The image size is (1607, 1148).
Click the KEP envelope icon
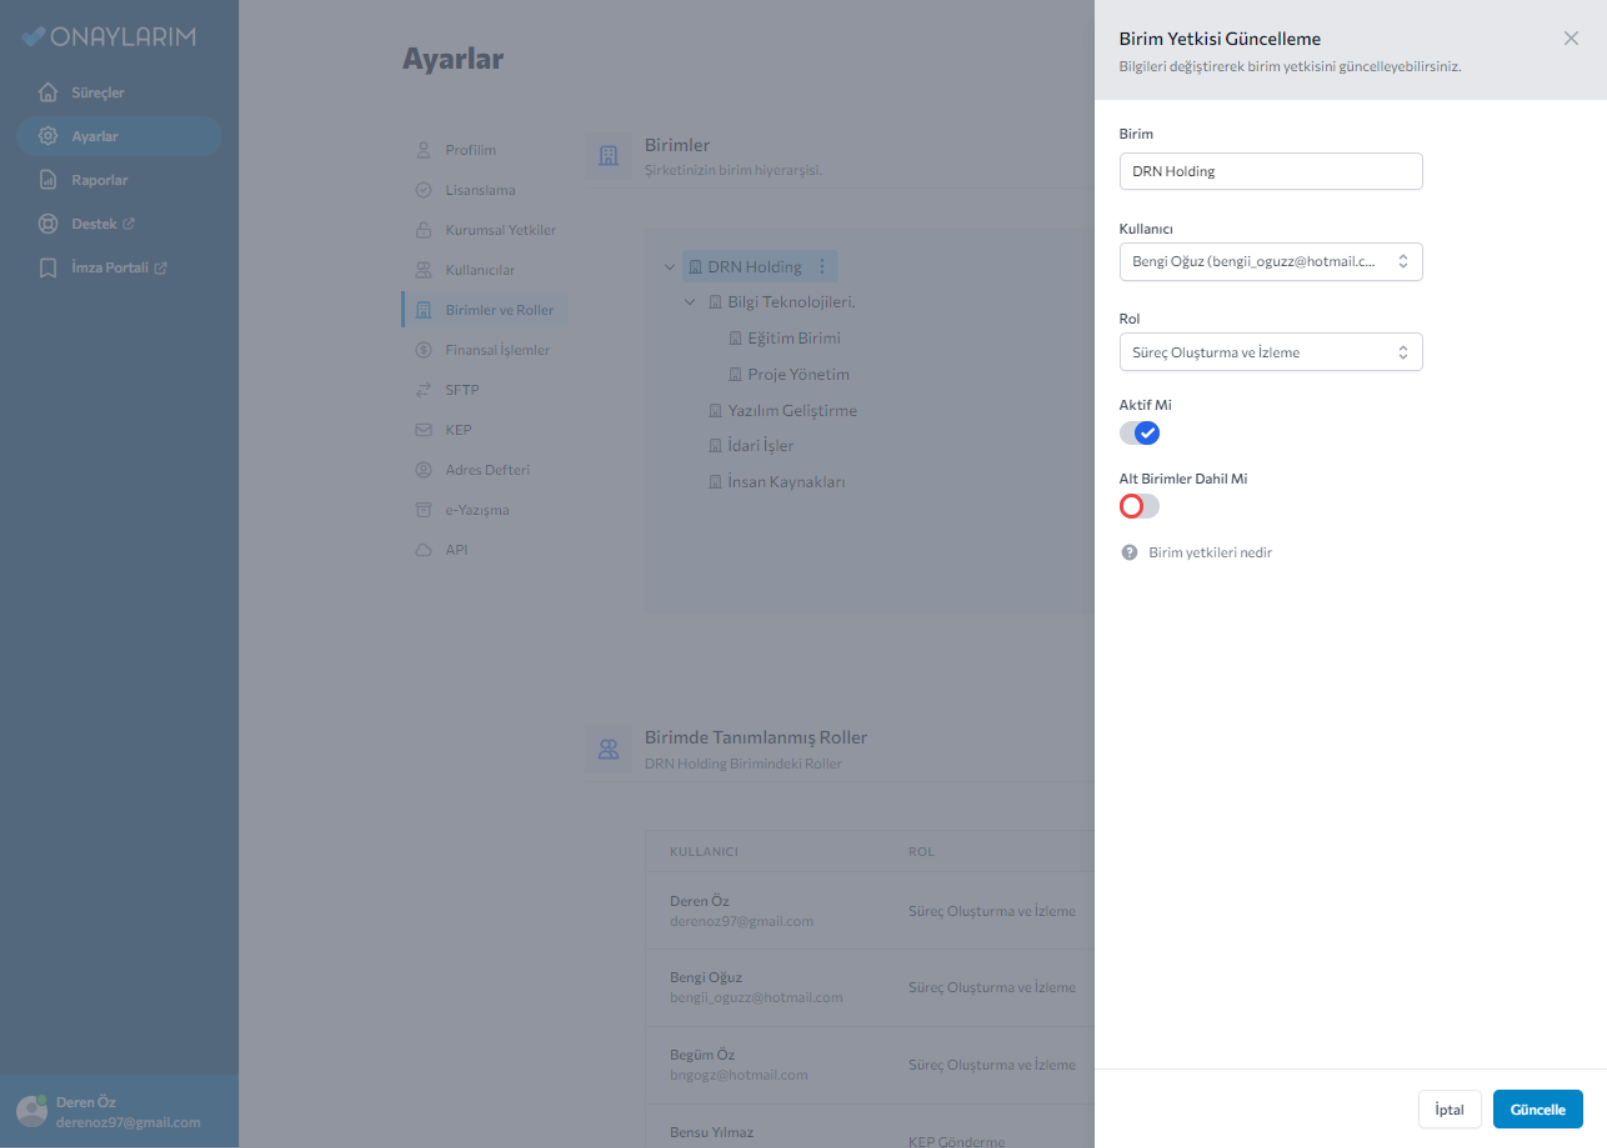coord(424,430)
